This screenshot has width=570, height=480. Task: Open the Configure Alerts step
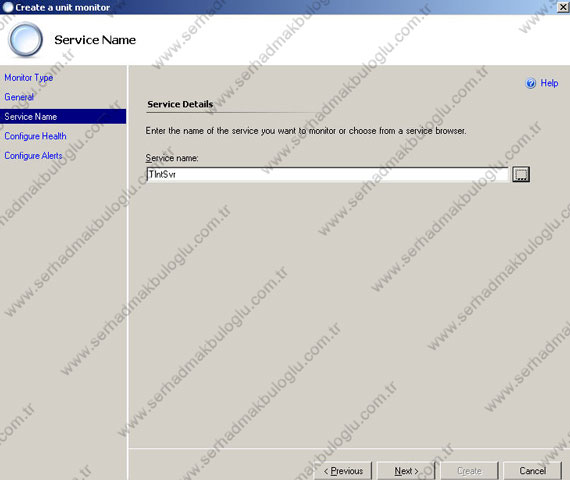[33, 156]
